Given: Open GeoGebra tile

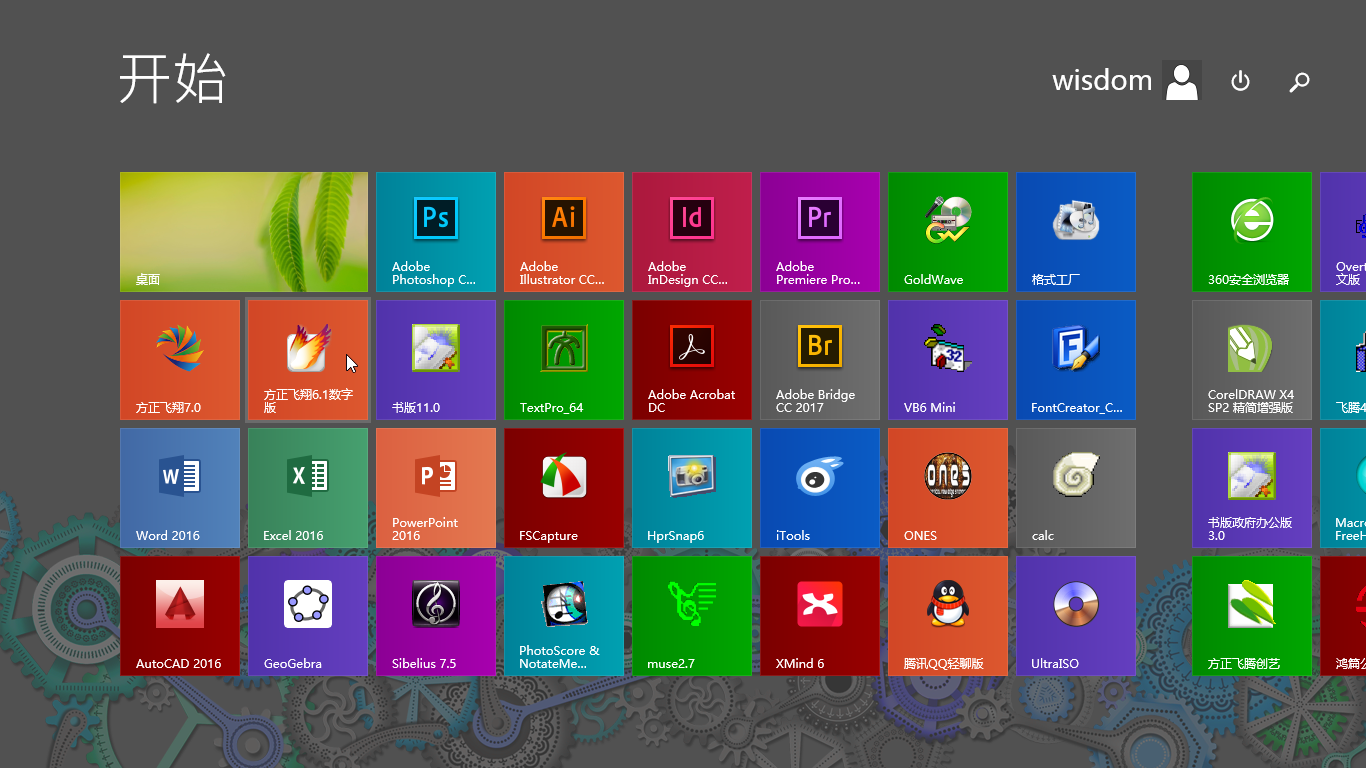Looking at the screenshot, I should 308,616.
